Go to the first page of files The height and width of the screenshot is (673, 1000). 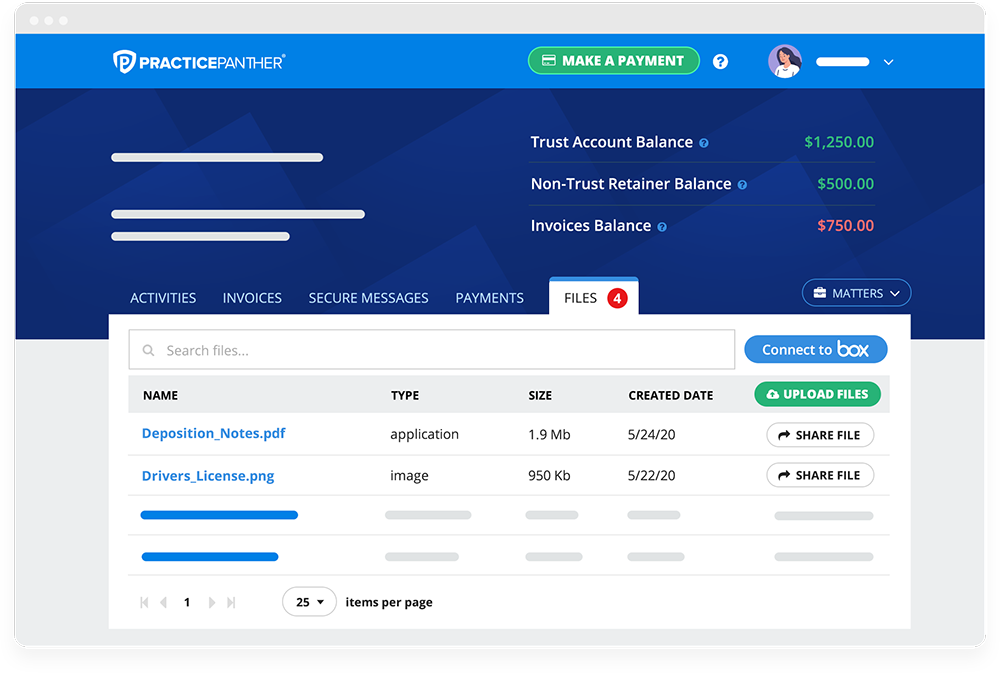(x=145, y=602)
